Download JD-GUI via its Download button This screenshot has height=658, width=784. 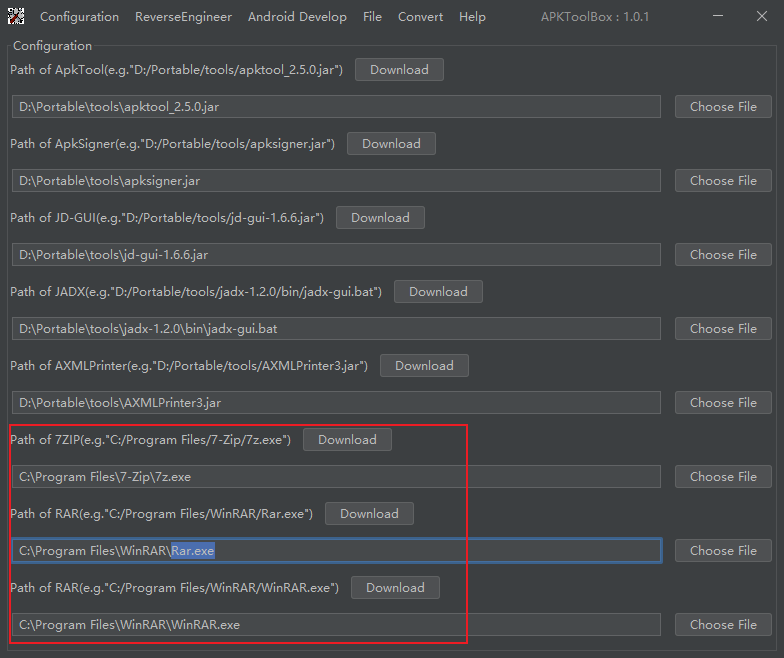click(x=380, y=218)
